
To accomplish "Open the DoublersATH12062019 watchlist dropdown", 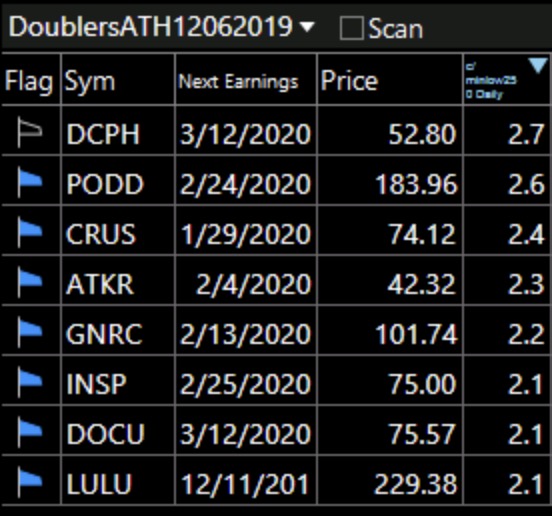I will pos(307,27).
